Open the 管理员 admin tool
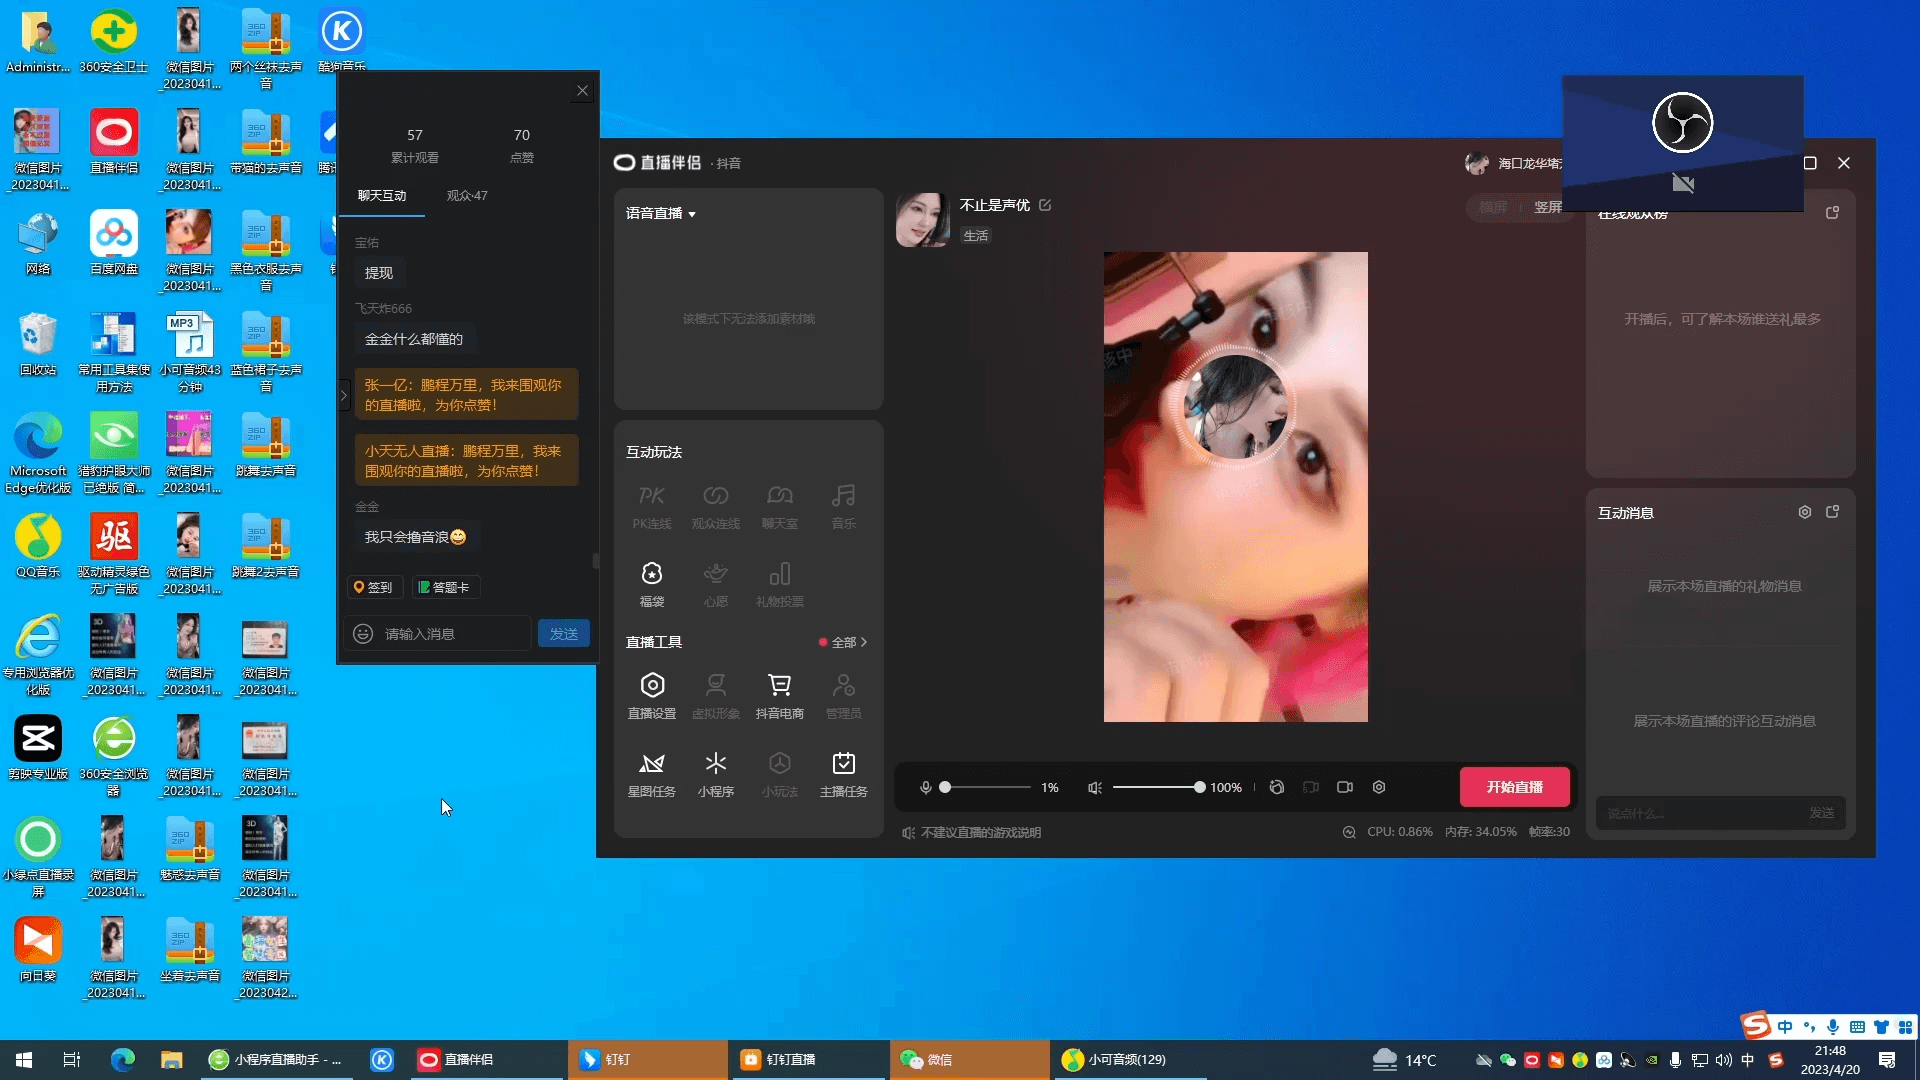The image size is (1920, 1080). click(843, 696)
